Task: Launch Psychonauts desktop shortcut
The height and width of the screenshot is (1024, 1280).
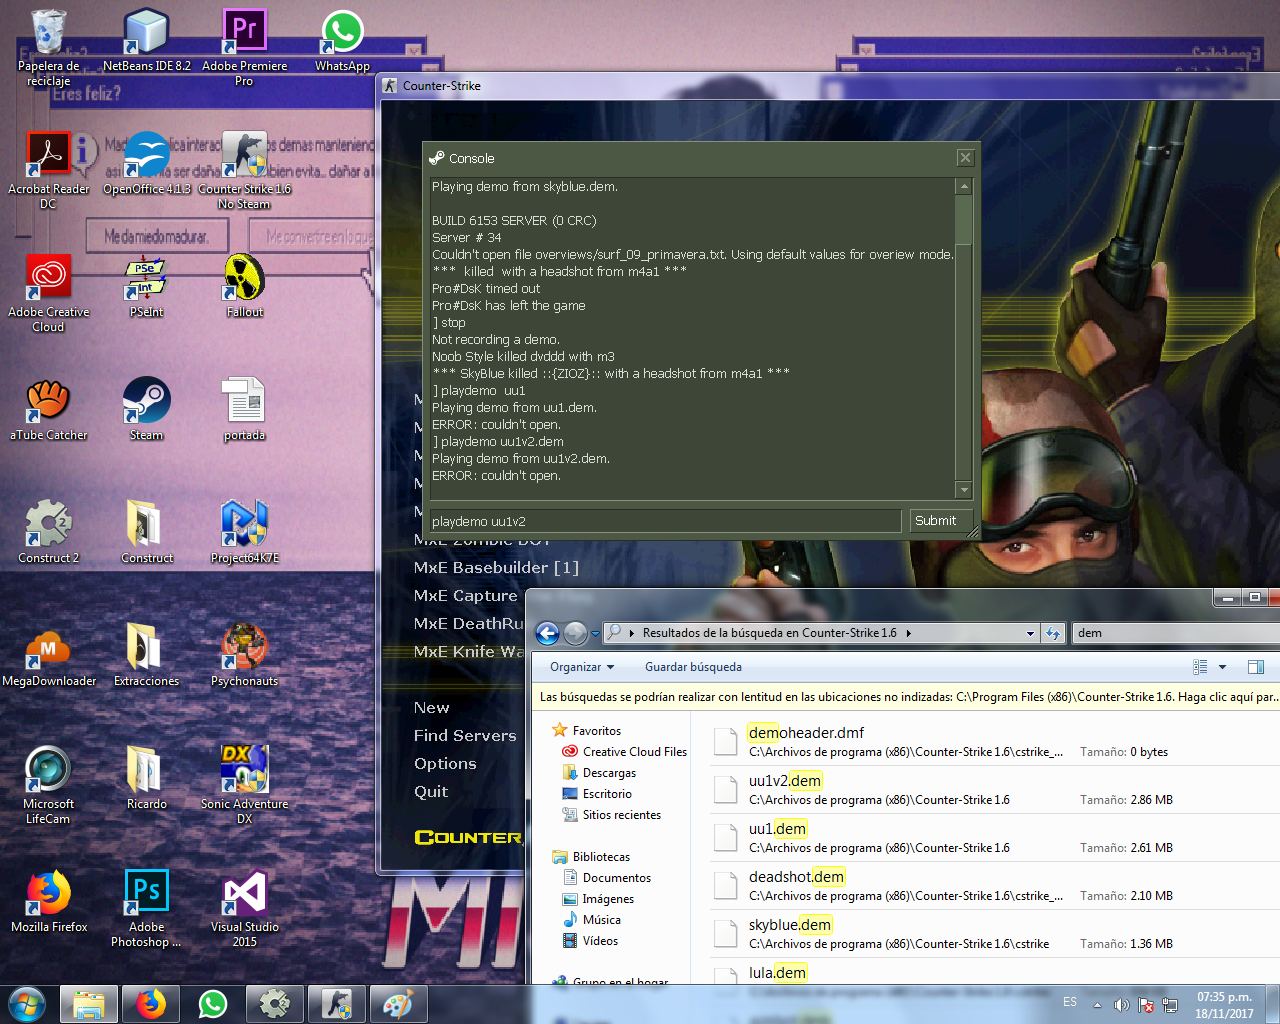Action: click(244, 656)
